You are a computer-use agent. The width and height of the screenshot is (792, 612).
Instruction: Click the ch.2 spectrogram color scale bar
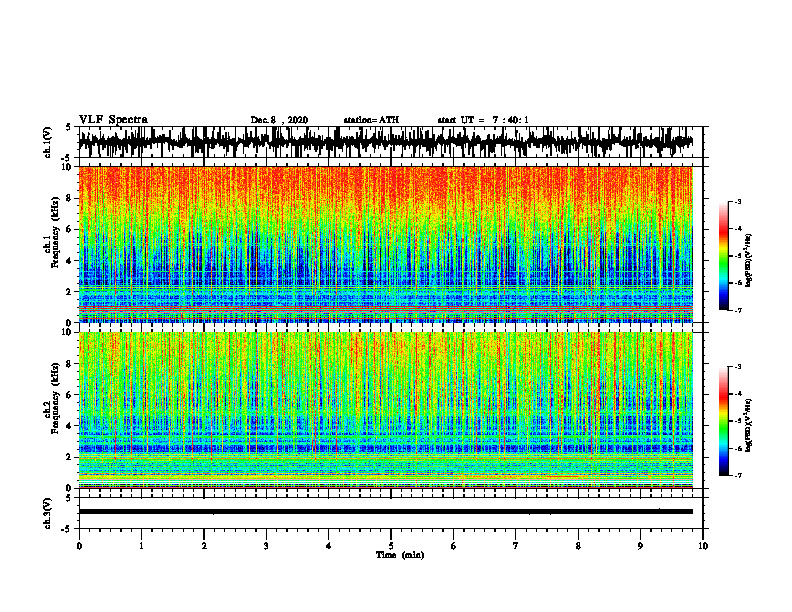(724, 421)
